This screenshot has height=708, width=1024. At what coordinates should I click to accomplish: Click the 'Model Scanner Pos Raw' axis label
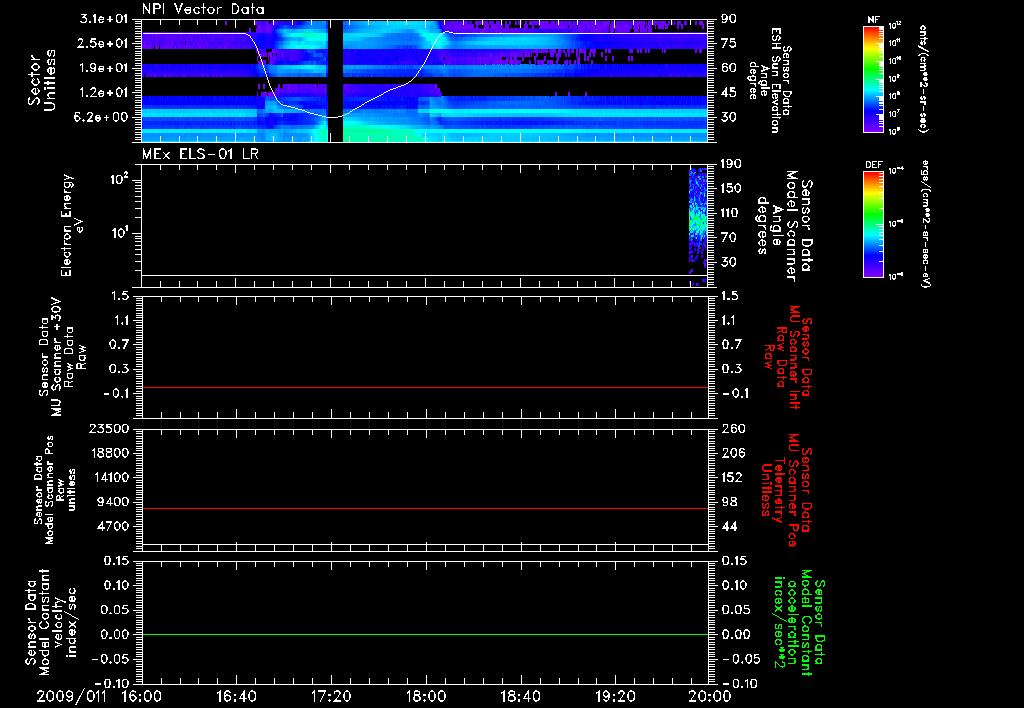(55, 489)
